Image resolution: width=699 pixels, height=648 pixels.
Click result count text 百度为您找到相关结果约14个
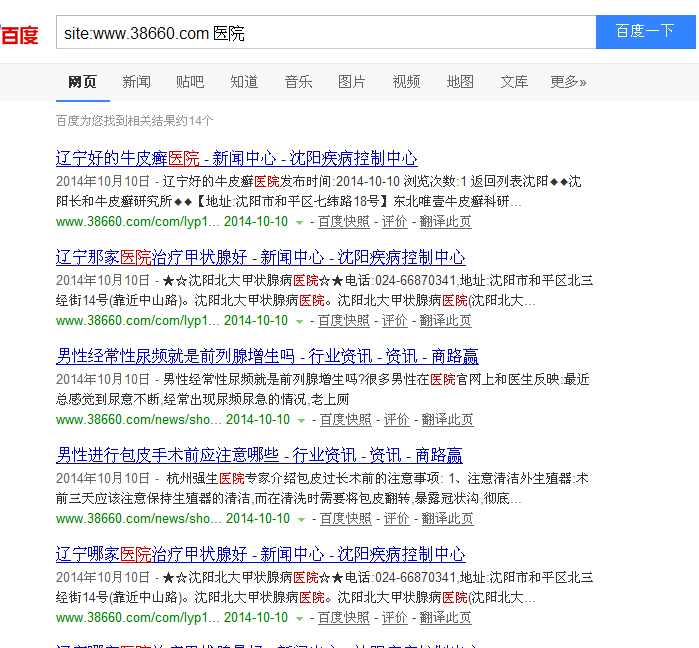click(x=135, y=121)
